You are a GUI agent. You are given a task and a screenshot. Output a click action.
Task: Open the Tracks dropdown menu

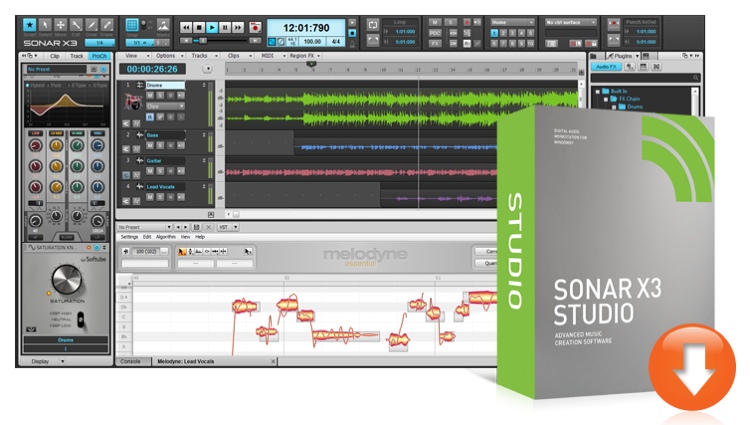(x=200, y=56)
